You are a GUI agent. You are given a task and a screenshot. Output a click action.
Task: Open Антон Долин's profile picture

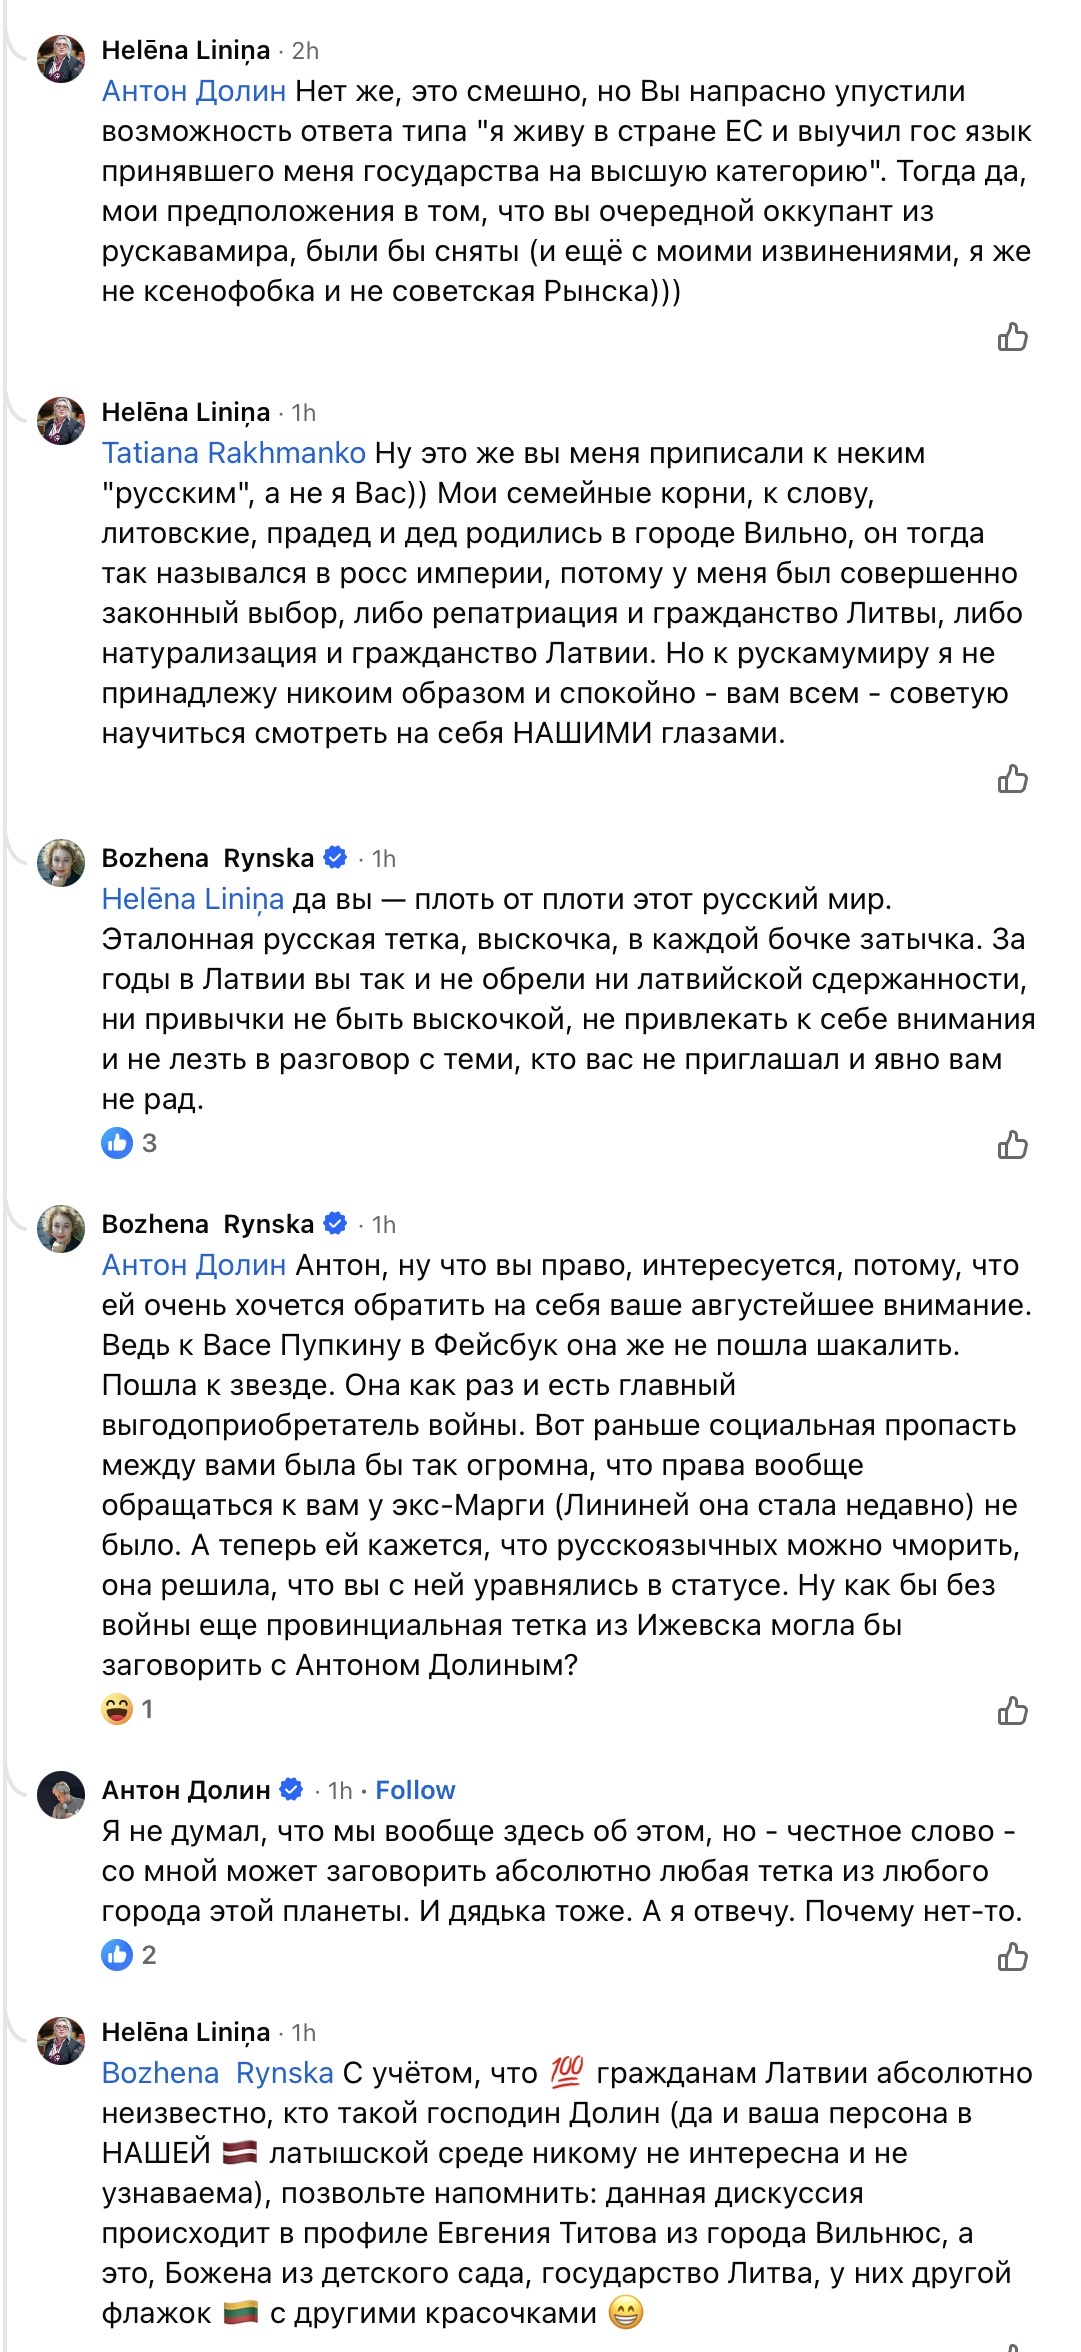61,1796
